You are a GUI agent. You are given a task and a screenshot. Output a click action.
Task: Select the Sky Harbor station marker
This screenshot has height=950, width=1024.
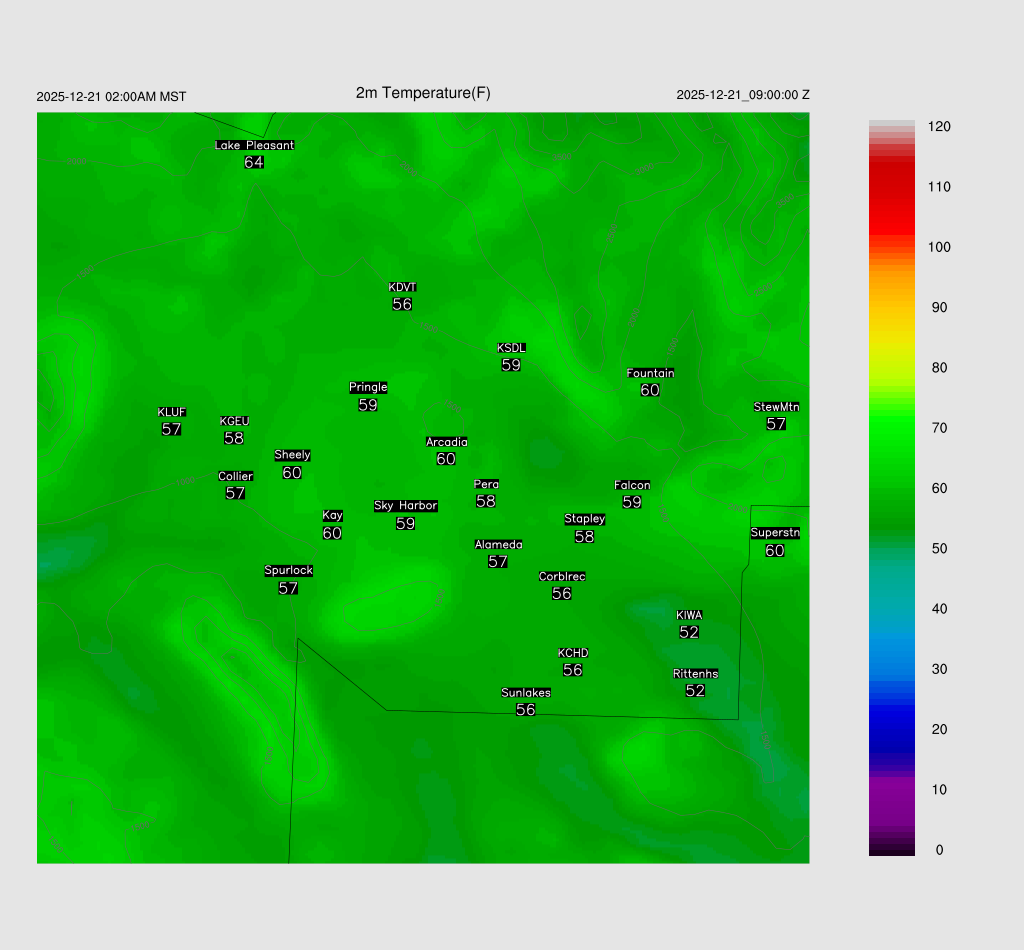(405, 506)
